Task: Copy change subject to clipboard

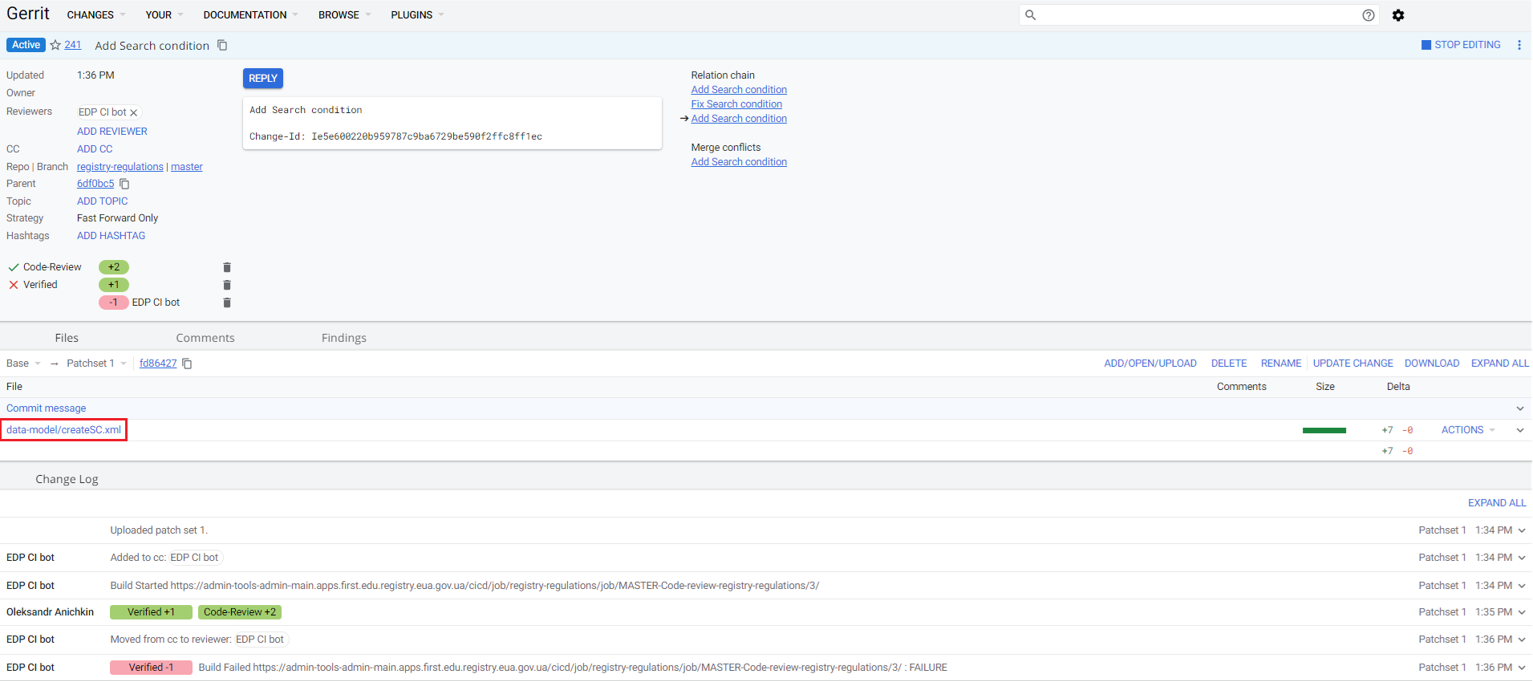Action: pos(222,45)
